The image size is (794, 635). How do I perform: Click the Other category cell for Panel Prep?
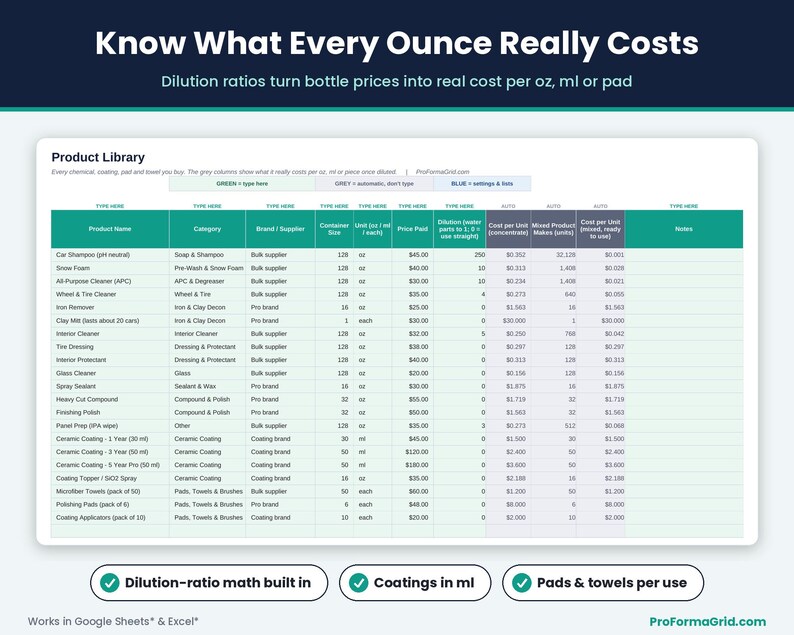coord(207,426)
